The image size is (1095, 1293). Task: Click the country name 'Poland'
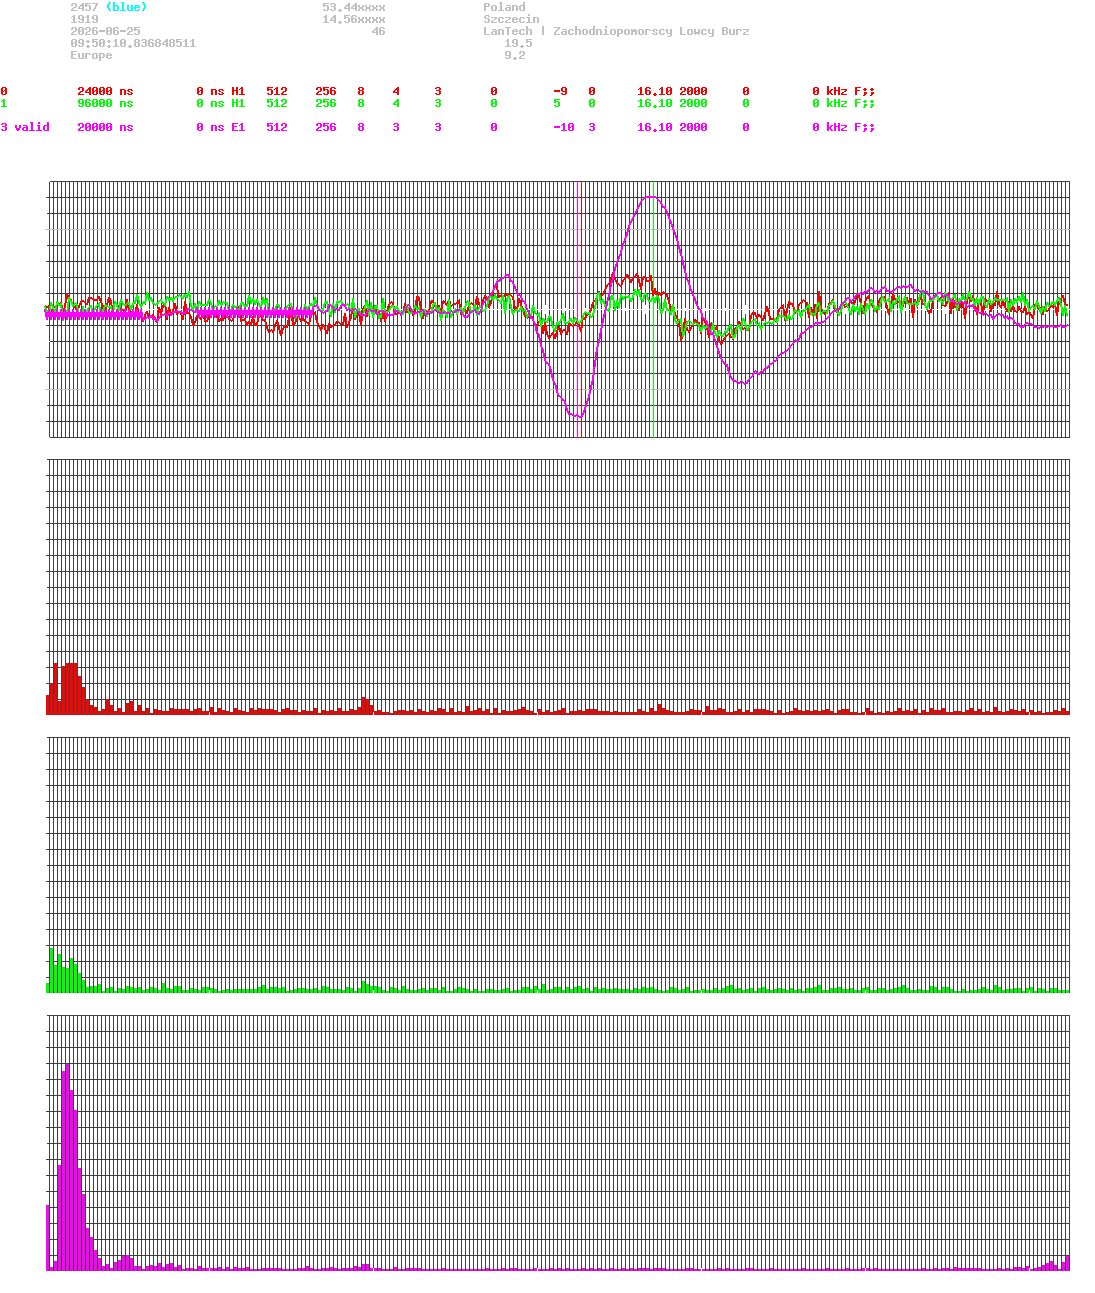pos(504,7)
